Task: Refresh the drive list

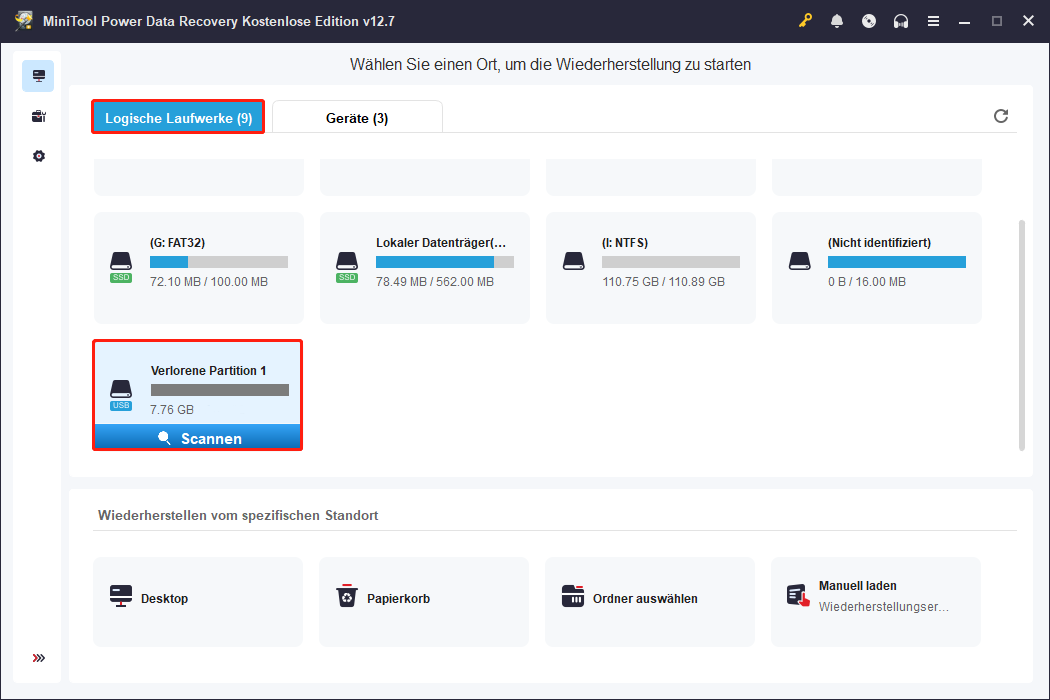Action: tap(1001, 116)
